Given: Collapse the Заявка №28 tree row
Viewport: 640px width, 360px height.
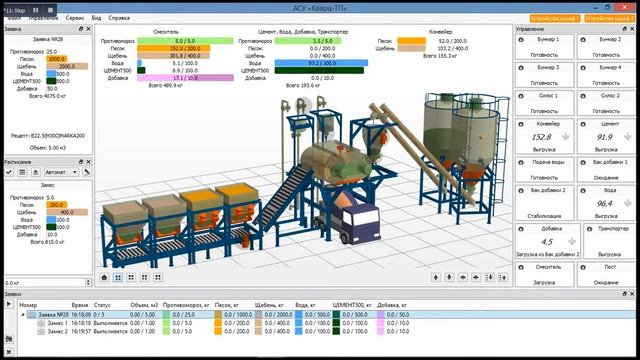Looking at the screenshot, I should pos(23,315).
